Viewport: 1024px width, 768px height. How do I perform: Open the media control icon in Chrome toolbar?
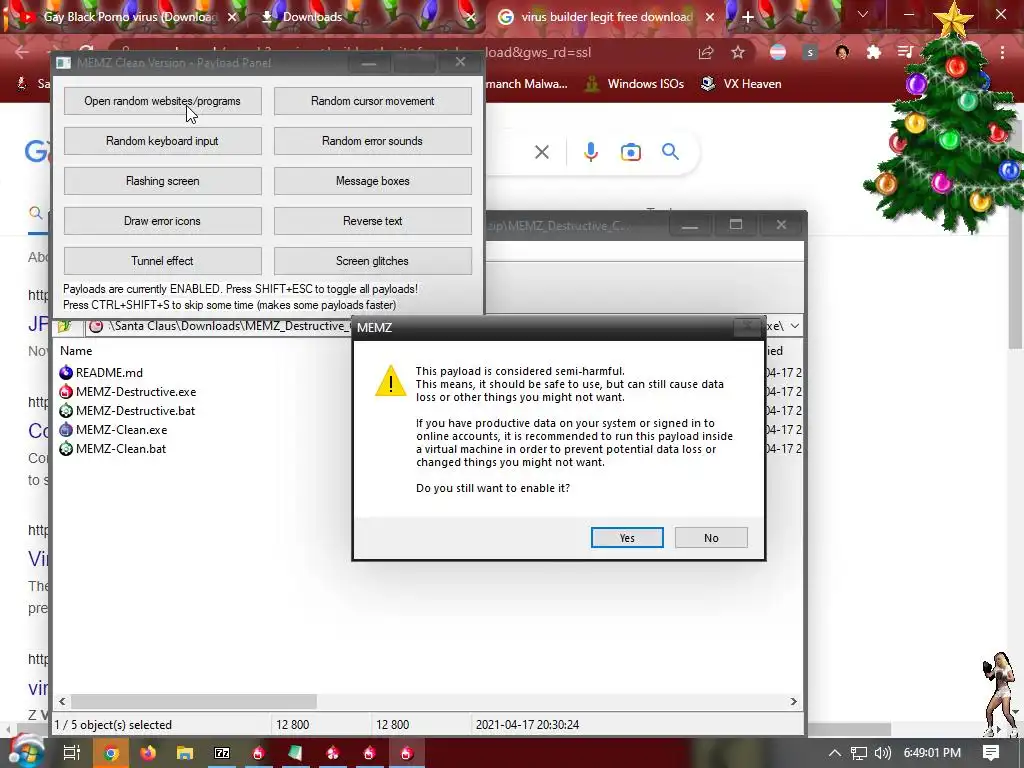point(905,53)
